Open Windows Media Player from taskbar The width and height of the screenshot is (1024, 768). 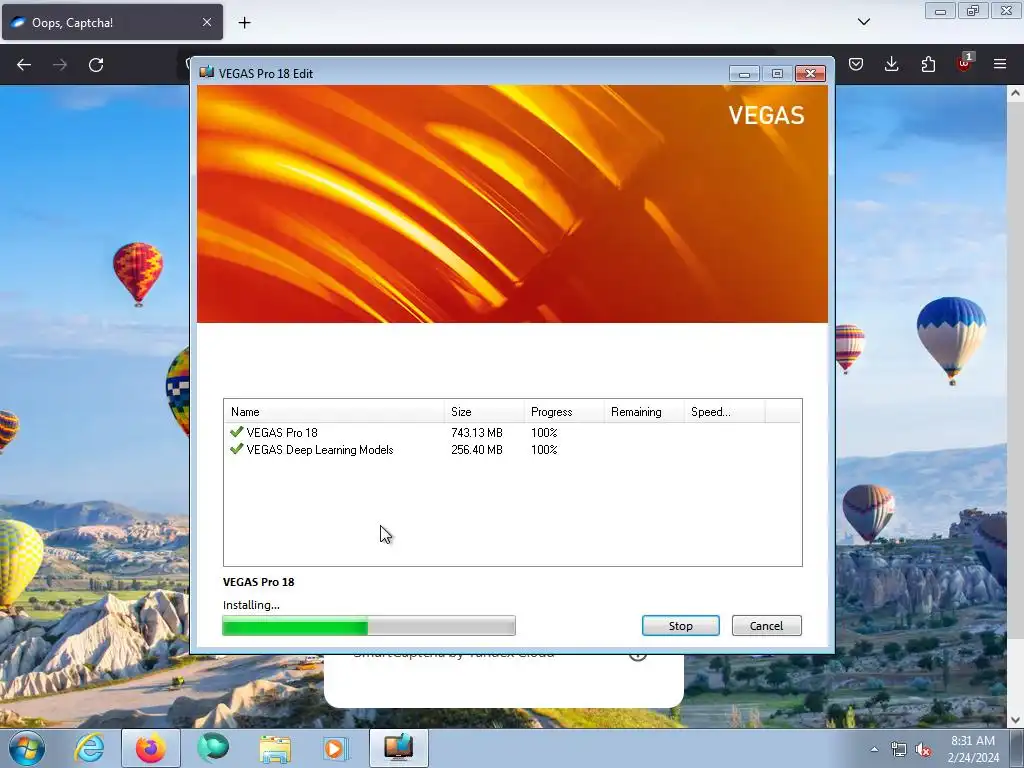336,748
